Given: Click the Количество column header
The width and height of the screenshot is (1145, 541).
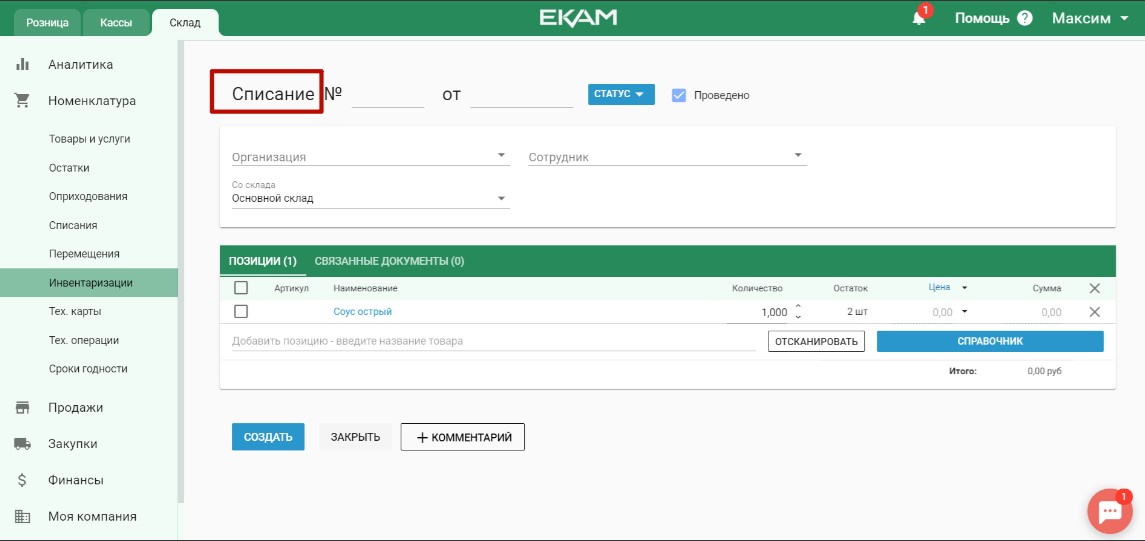Looking at the screenshot, I should point(757,288).
